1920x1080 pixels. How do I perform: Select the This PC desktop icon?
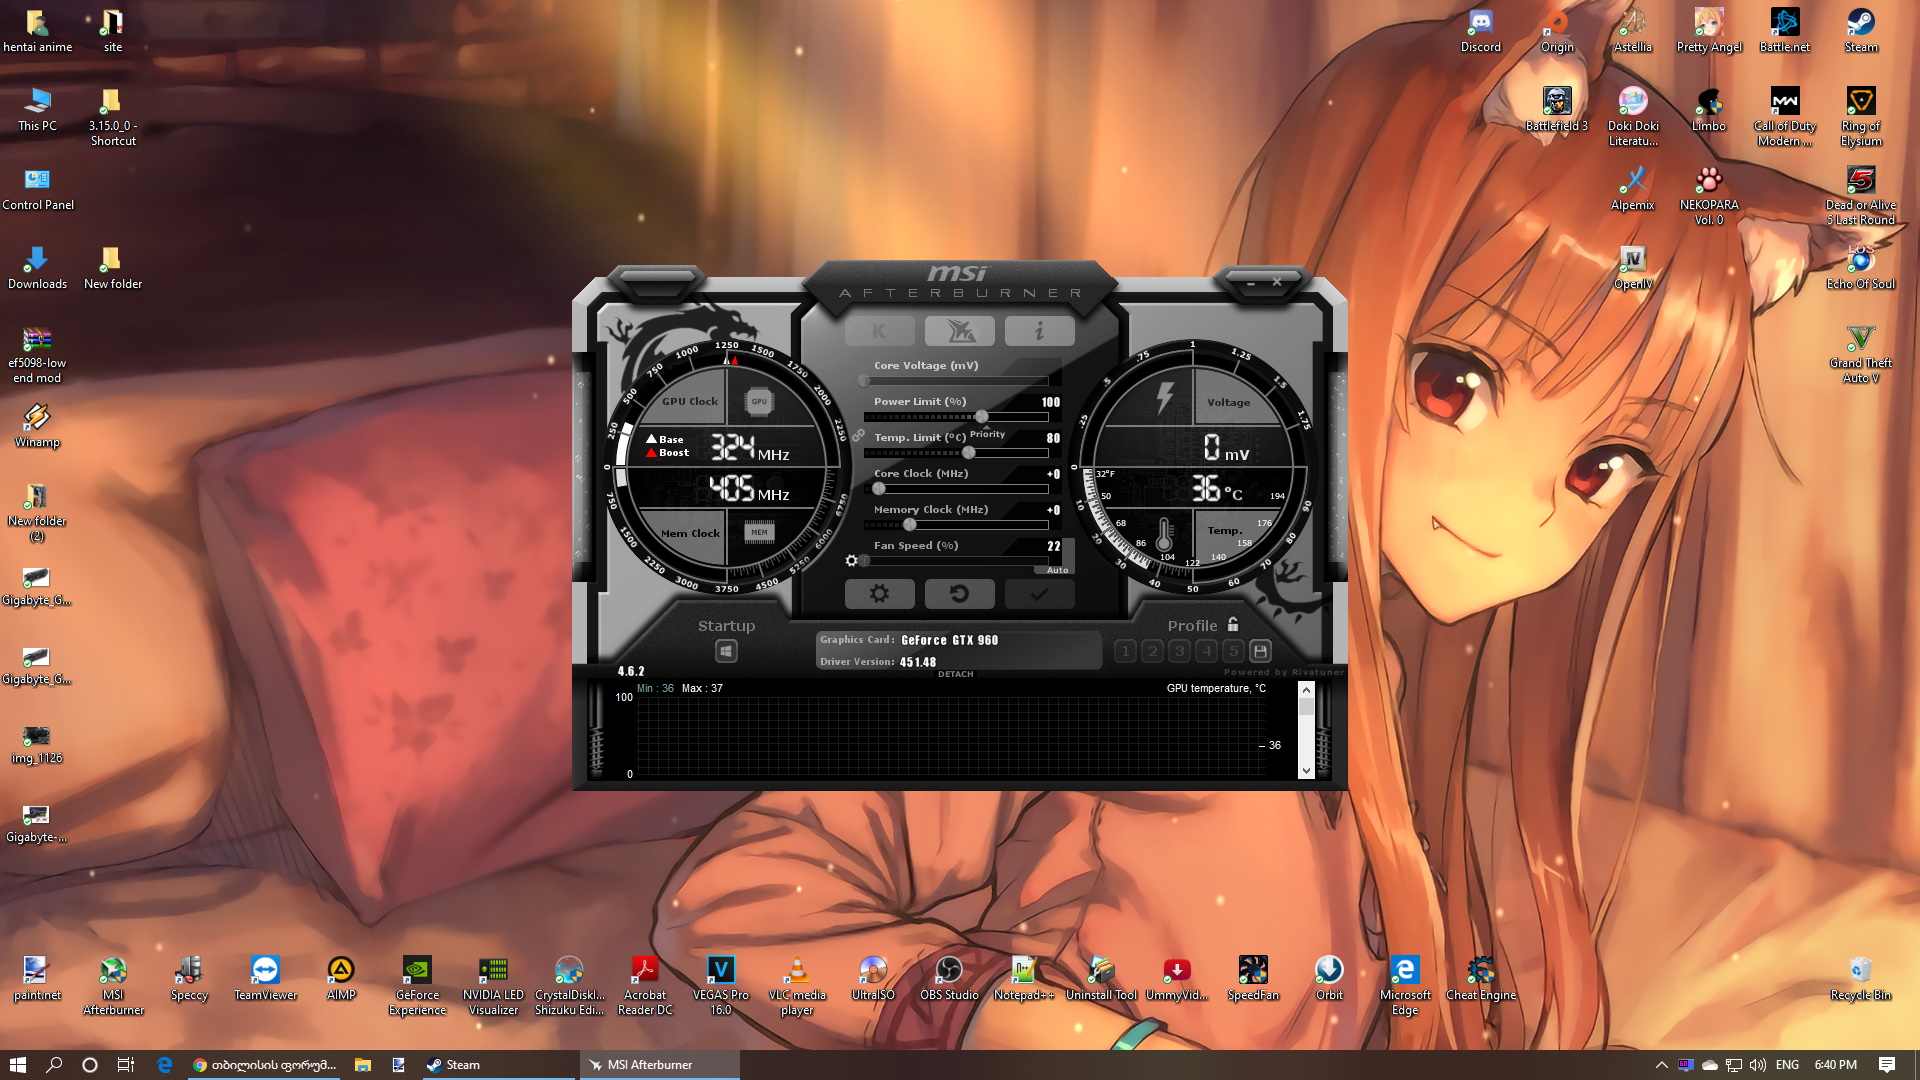(x=37, y=109)
